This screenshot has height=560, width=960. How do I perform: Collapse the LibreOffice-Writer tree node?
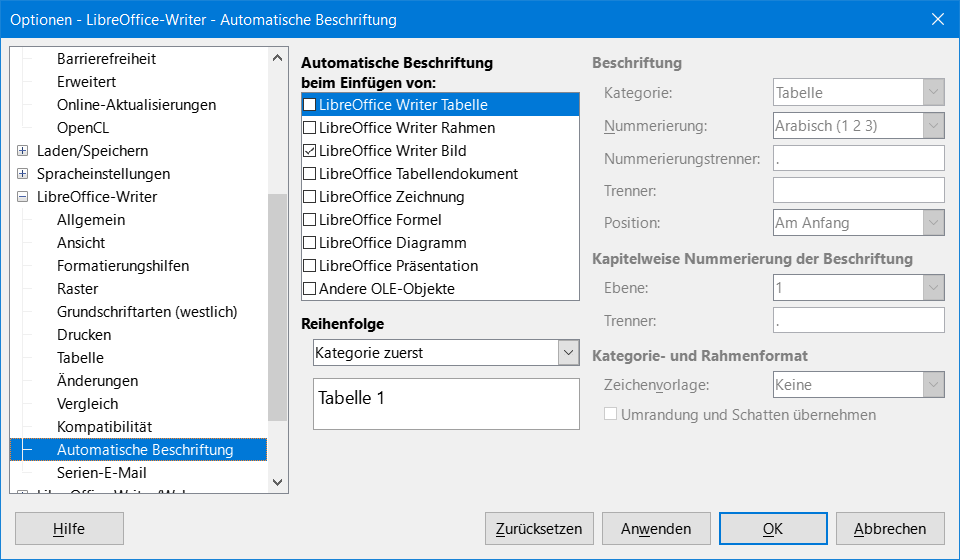coord(22,197)
